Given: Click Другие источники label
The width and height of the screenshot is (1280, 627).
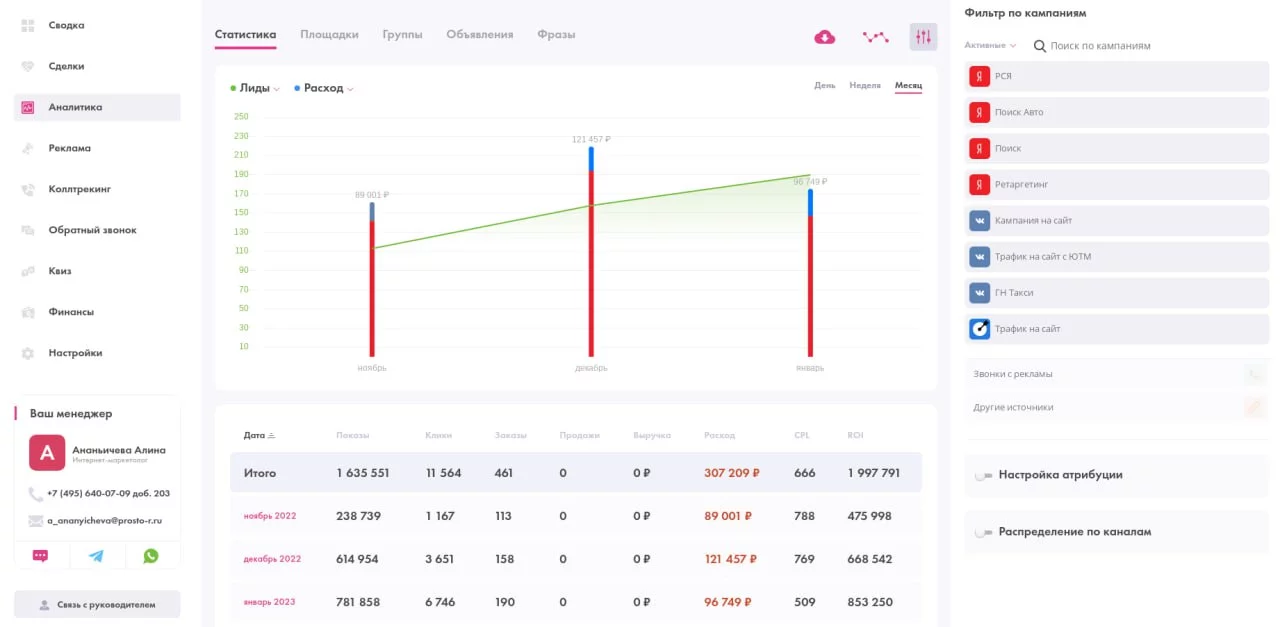Looking at the screenshot, I should click(x=1013, y=407).
